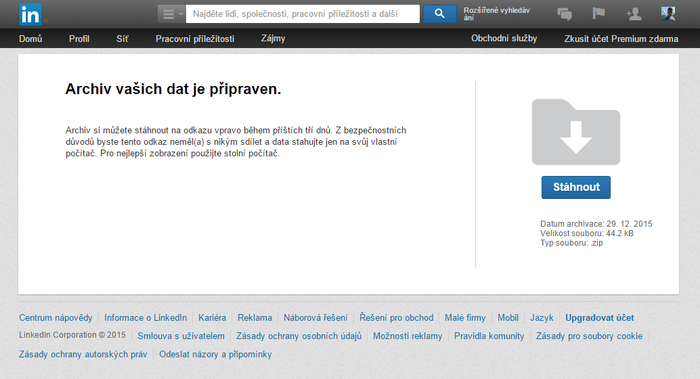This screenshot has height=379, width=700.
Task: Open the Mobil footer link
Action: click(508, 318)
